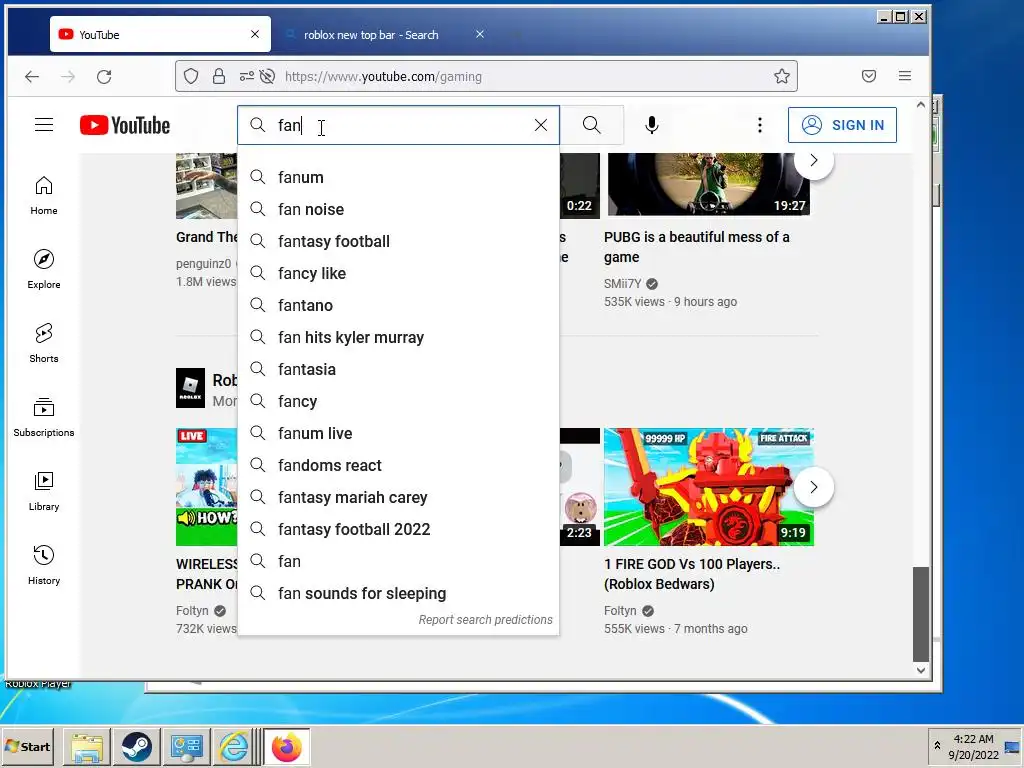
Task: Click the taskbar clock showing 4:22 AM
Action: (x=973, y=746)
